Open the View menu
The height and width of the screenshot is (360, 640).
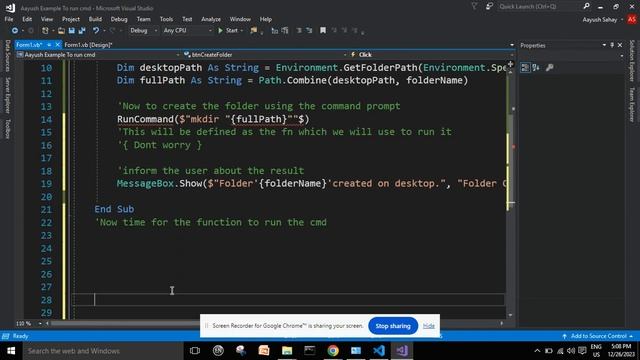(47, 19)
